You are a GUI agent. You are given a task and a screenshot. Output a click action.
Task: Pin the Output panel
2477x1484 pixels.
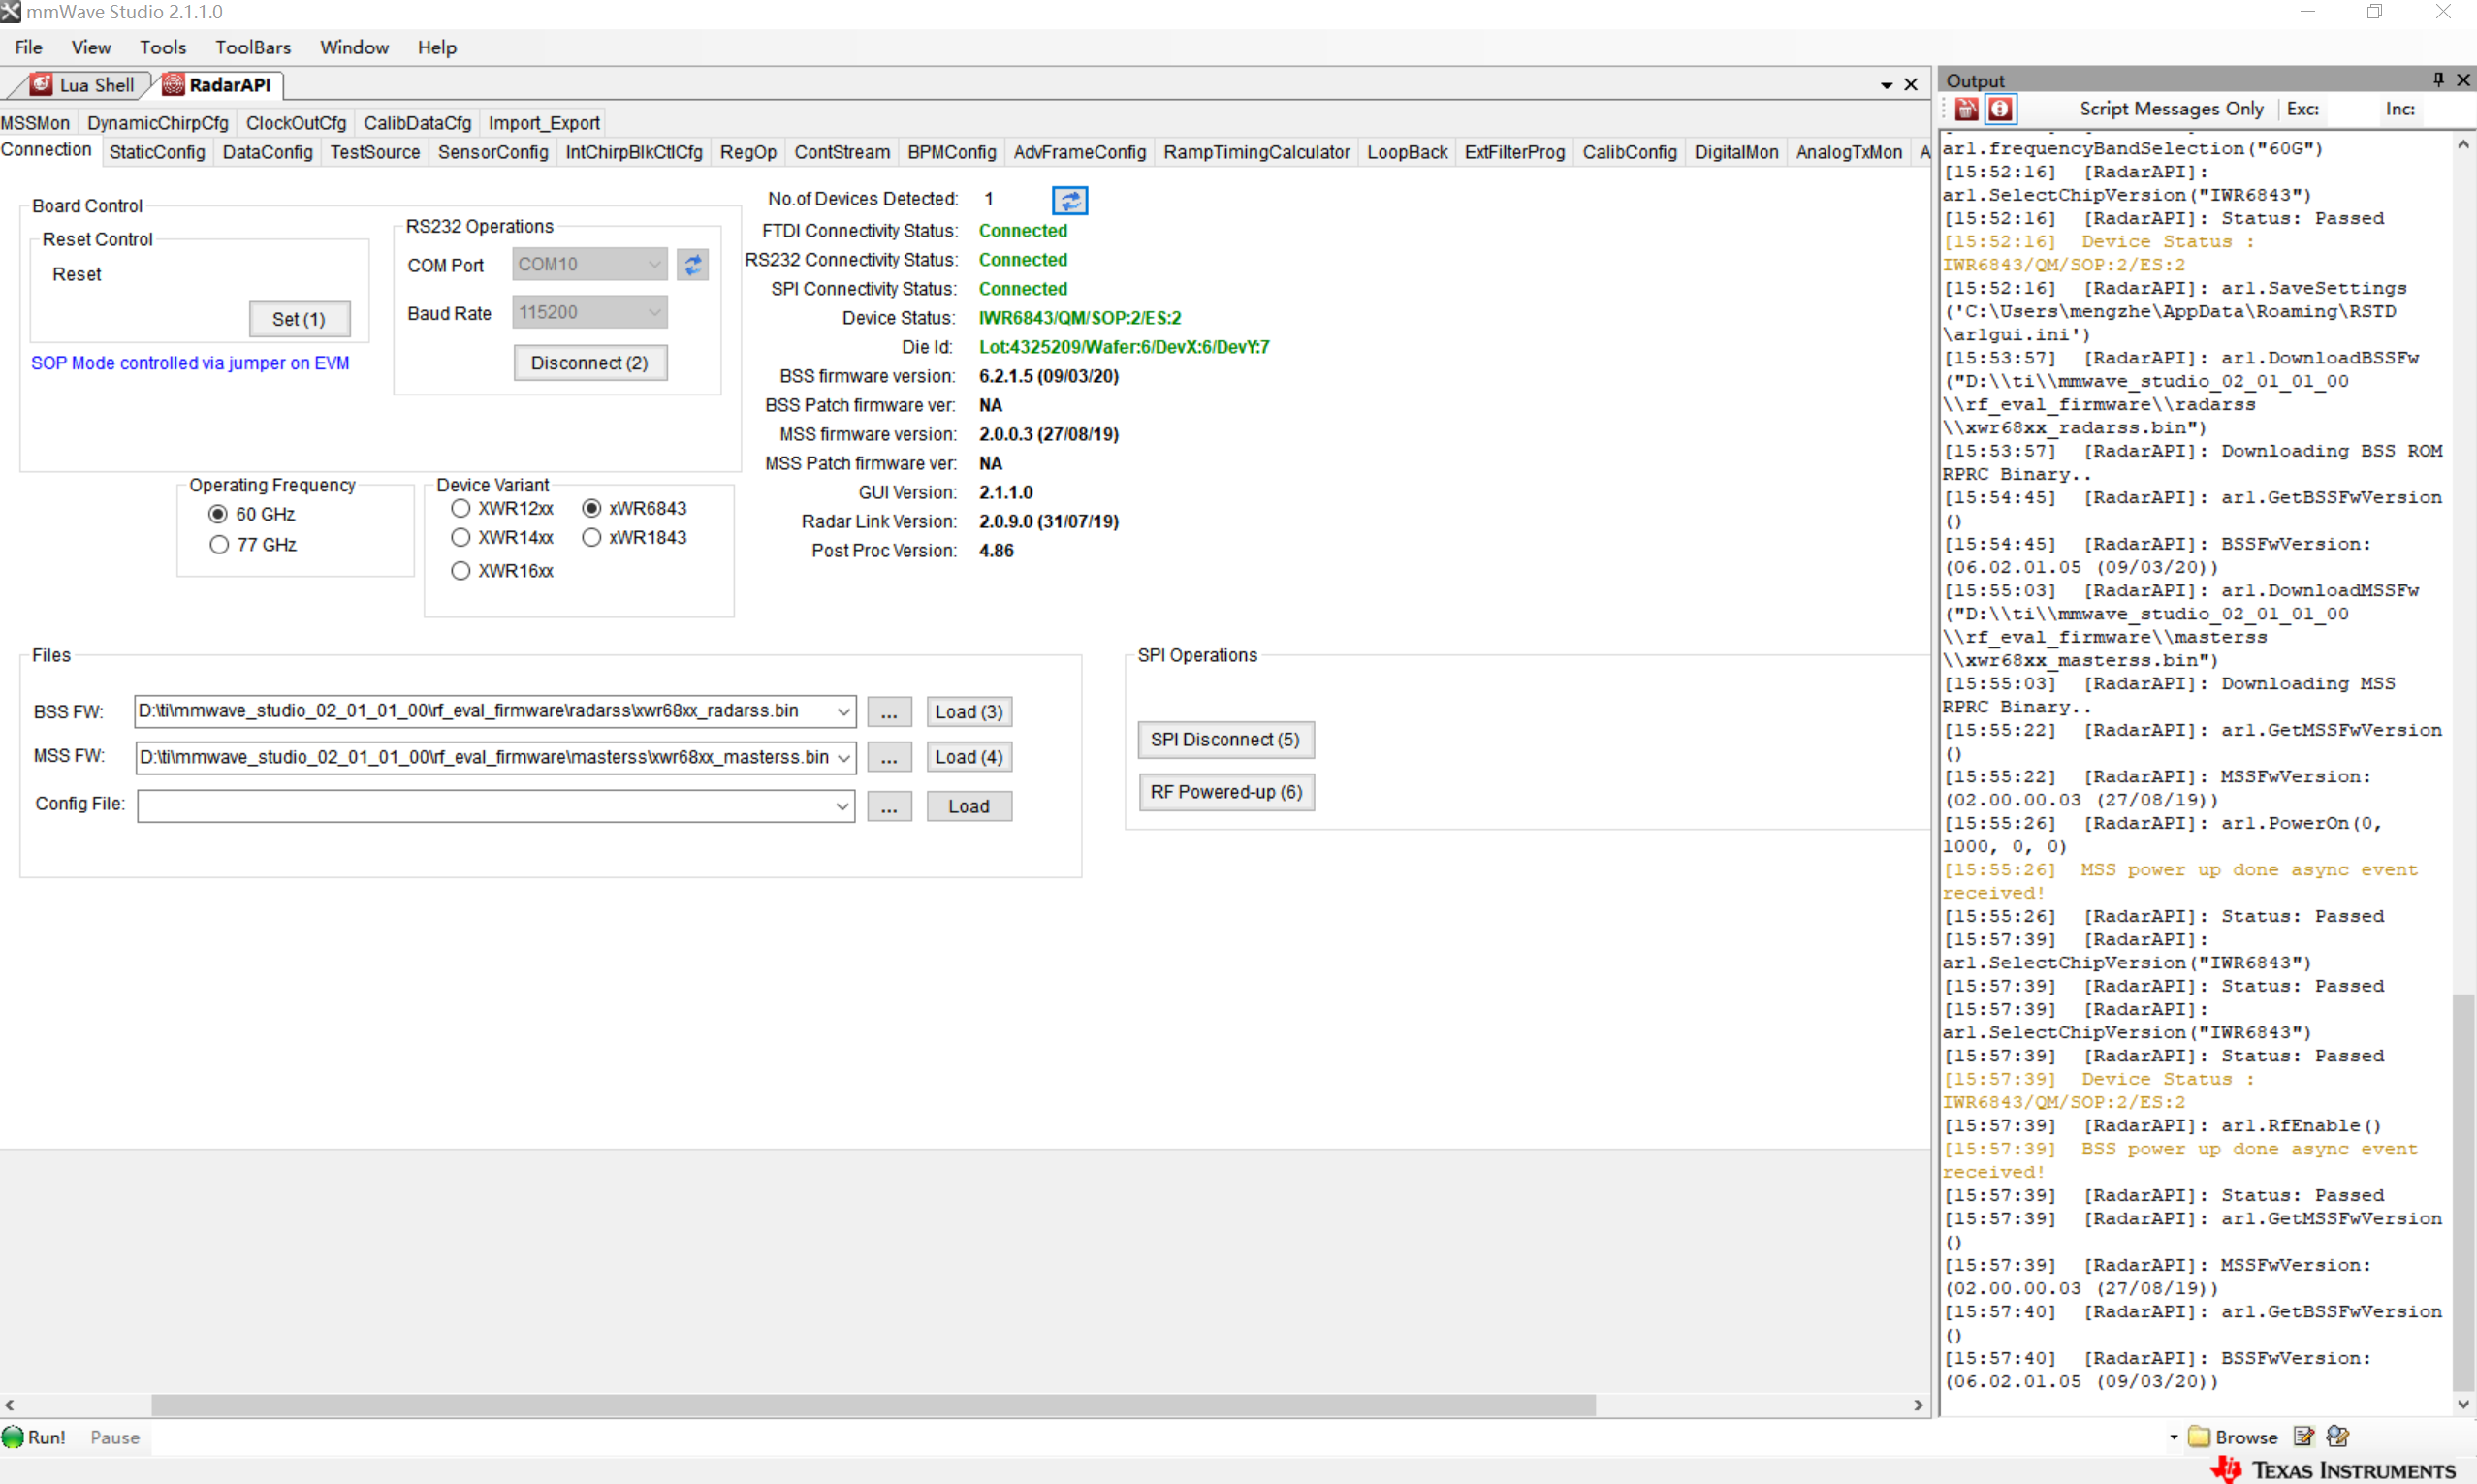pyautogui.click(x=2438, y=79)
